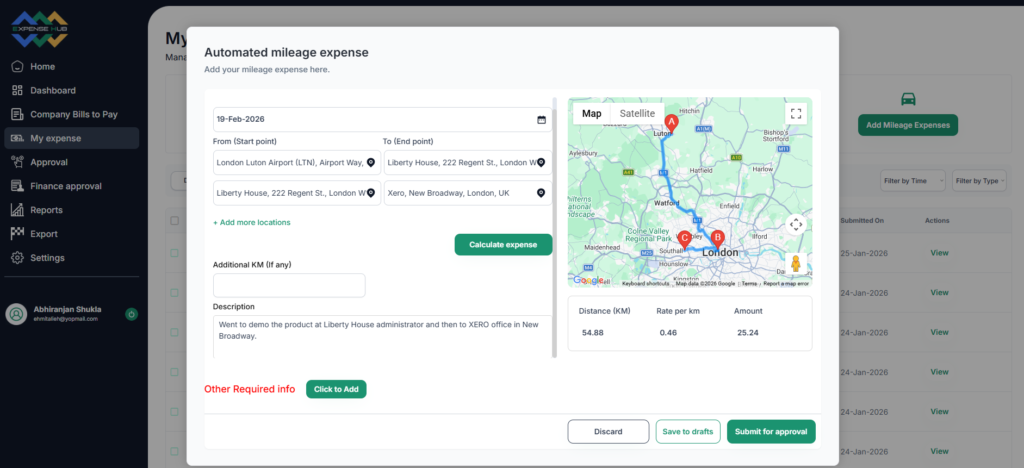Image resolution: width=1024 pixels, height=468 pixels.
Task: Open Filter by Type dropdown
Action: click(979, 181)
